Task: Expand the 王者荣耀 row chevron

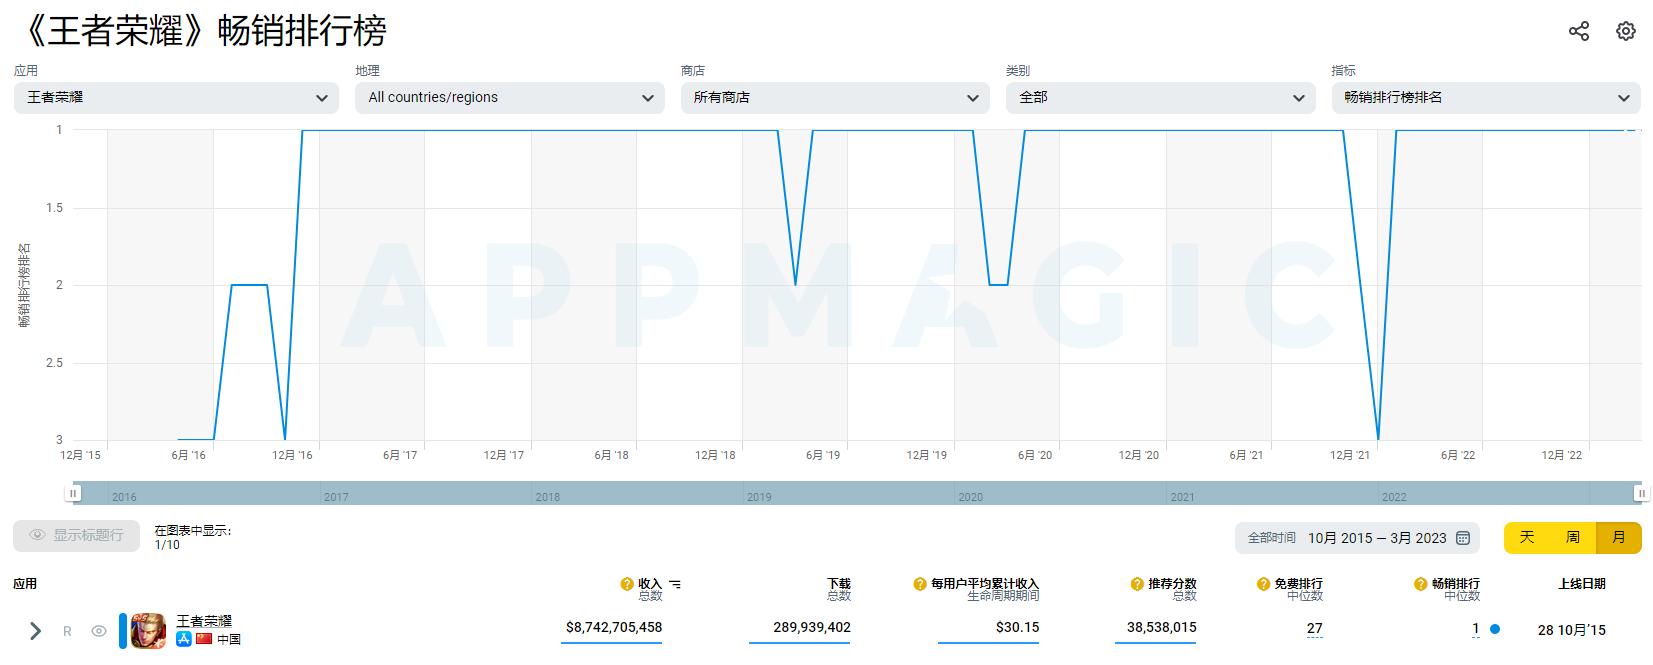Action: click(x=35, y=631)
